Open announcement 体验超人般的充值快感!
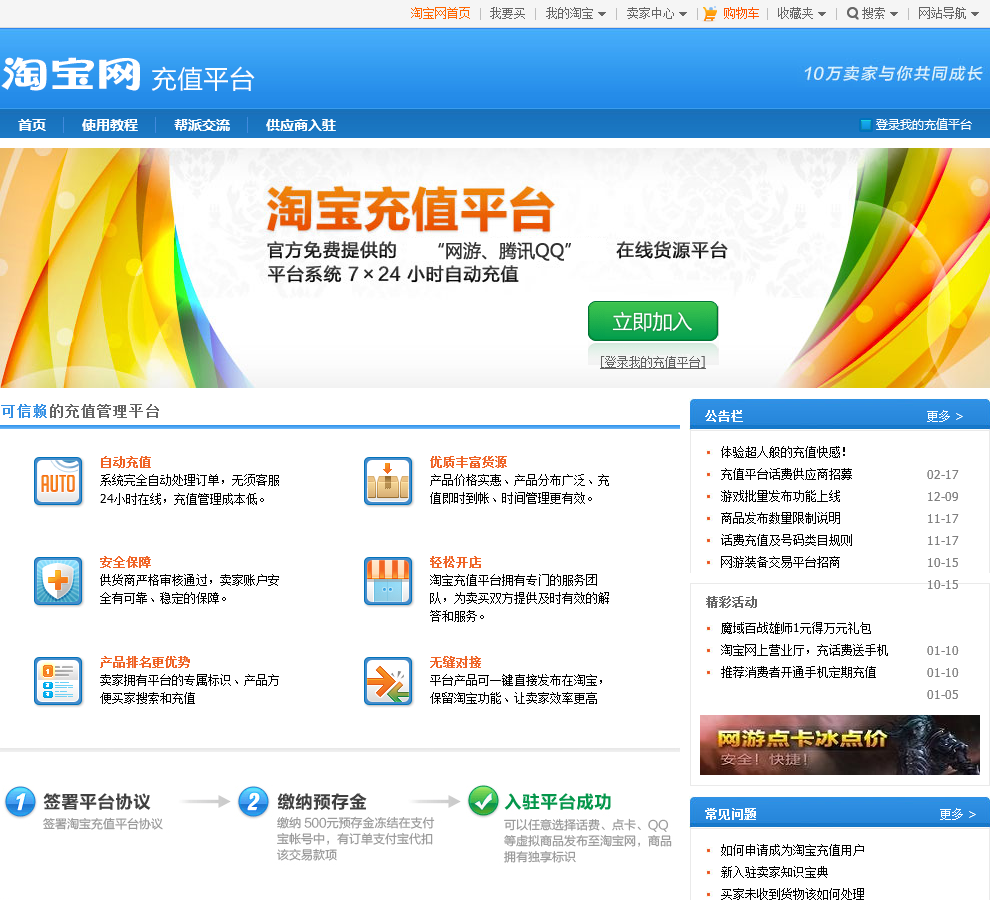The height and width of the screenshot is (900, 990). coord(783,452)
